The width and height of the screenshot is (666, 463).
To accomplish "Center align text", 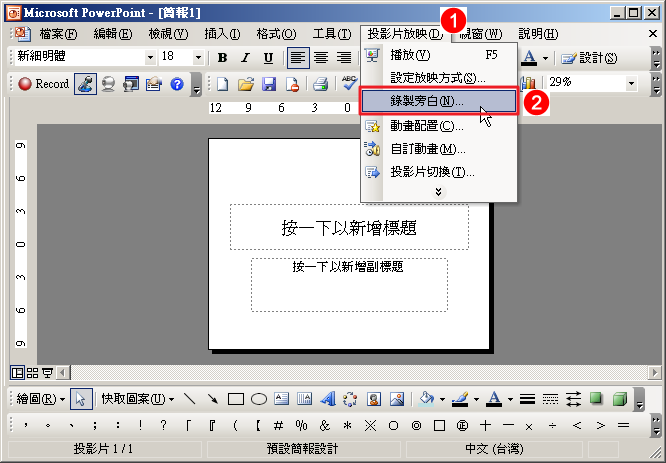I will pos(321,58).
